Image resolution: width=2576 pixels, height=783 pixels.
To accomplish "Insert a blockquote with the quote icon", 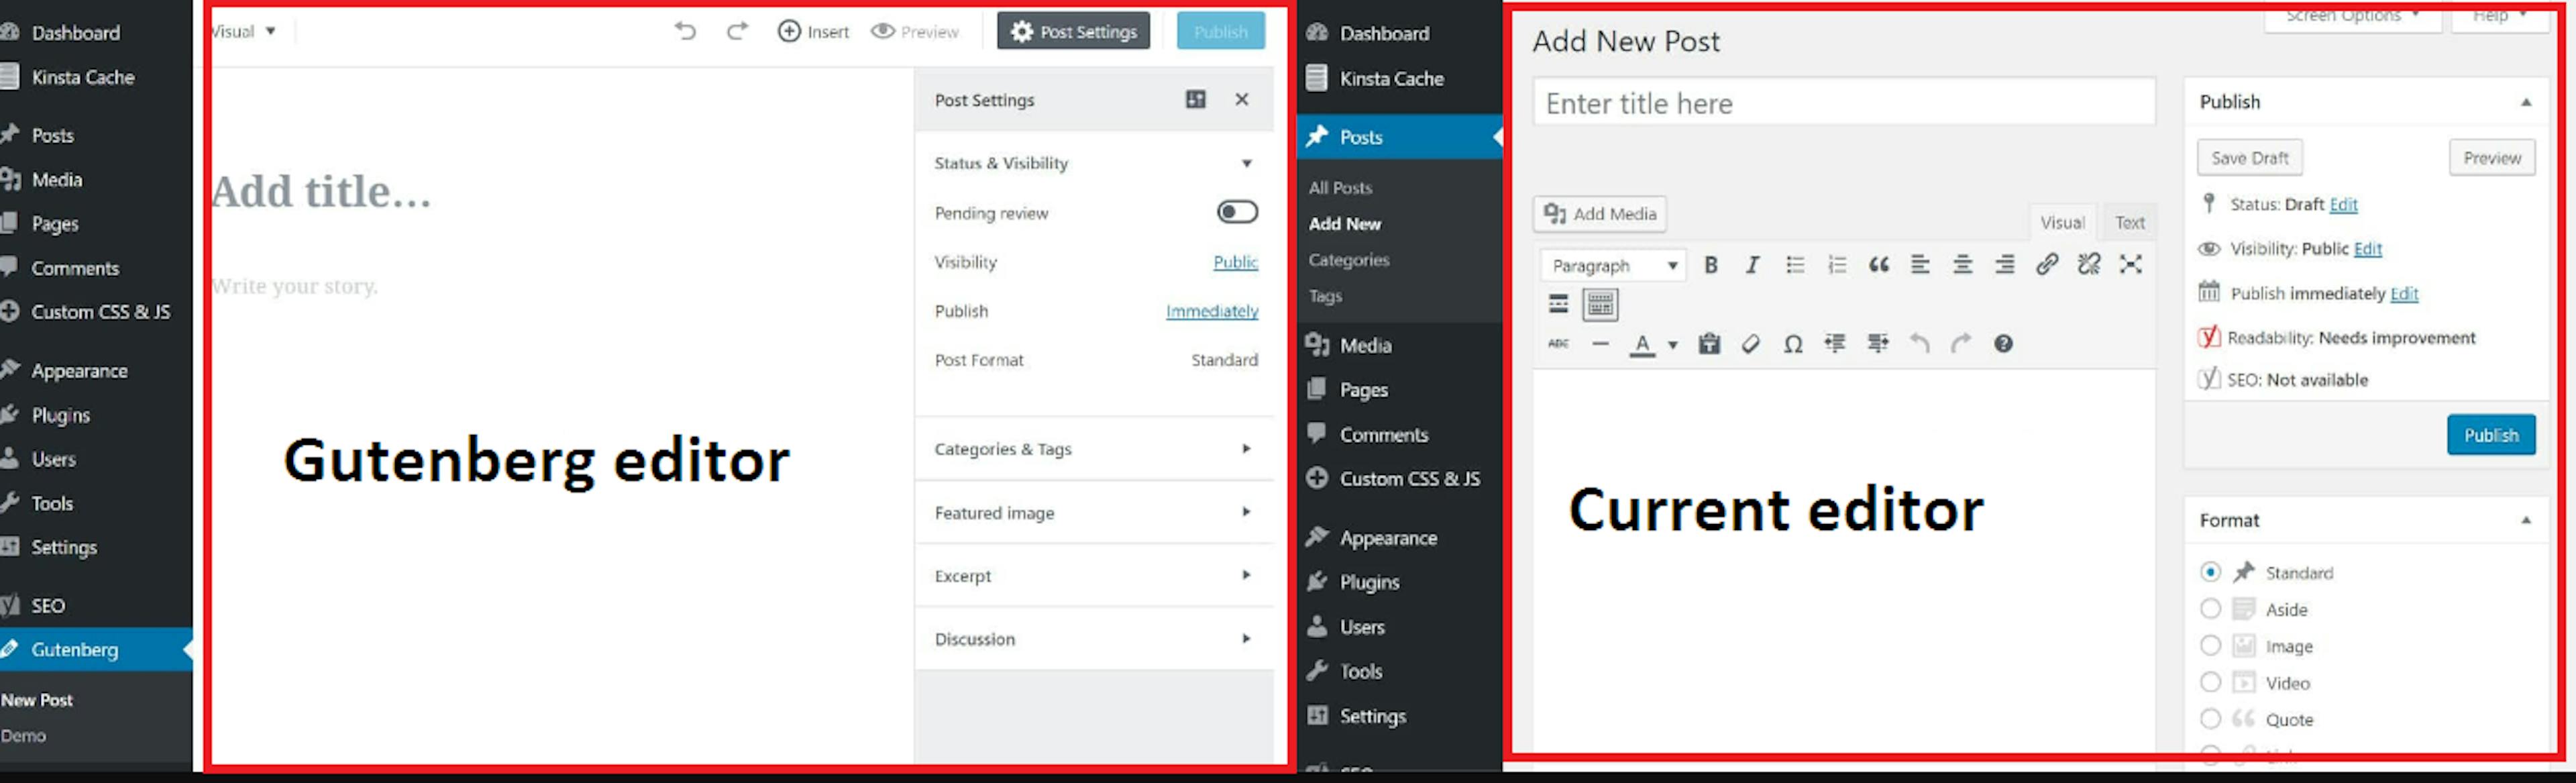I will 1878,265.
